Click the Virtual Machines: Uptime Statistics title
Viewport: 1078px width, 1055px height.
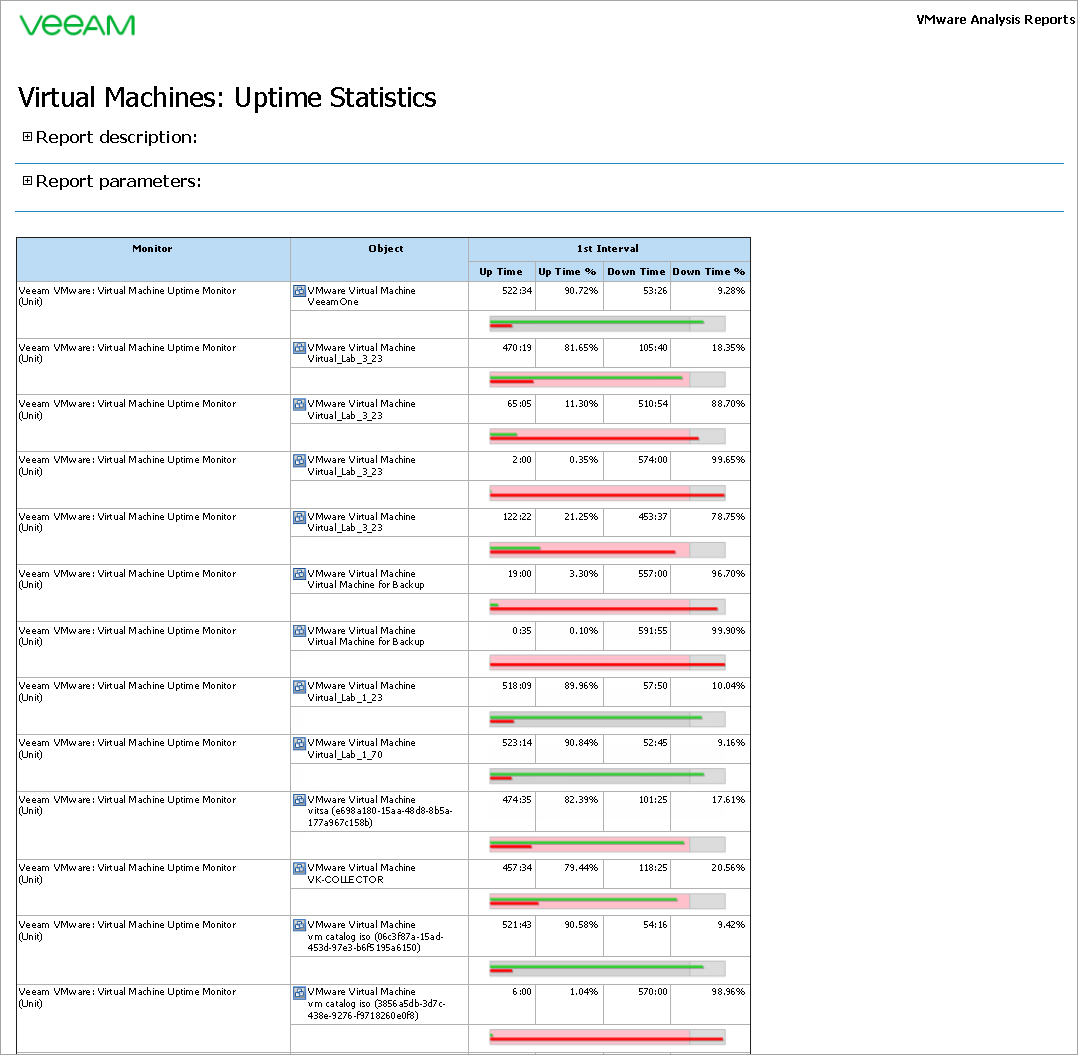click(x=227, y=98)
